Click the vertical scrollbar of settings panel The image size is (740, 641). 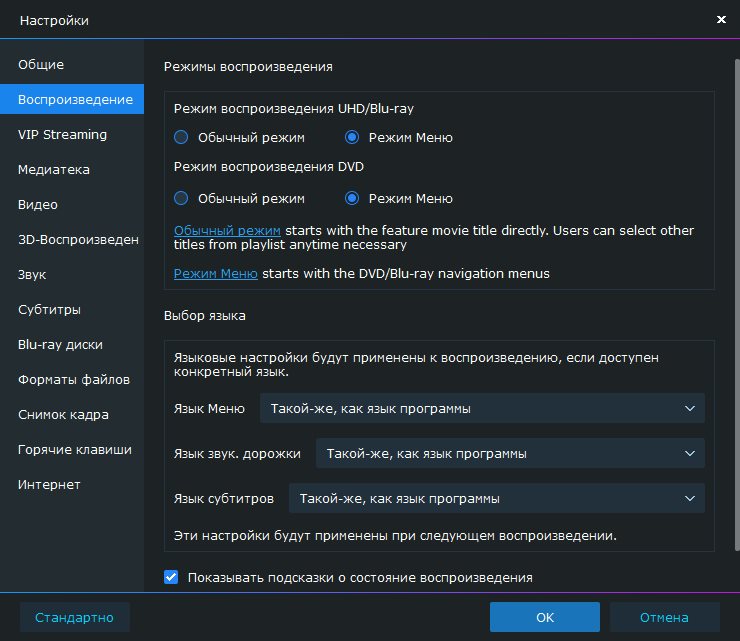click(737, 305)
